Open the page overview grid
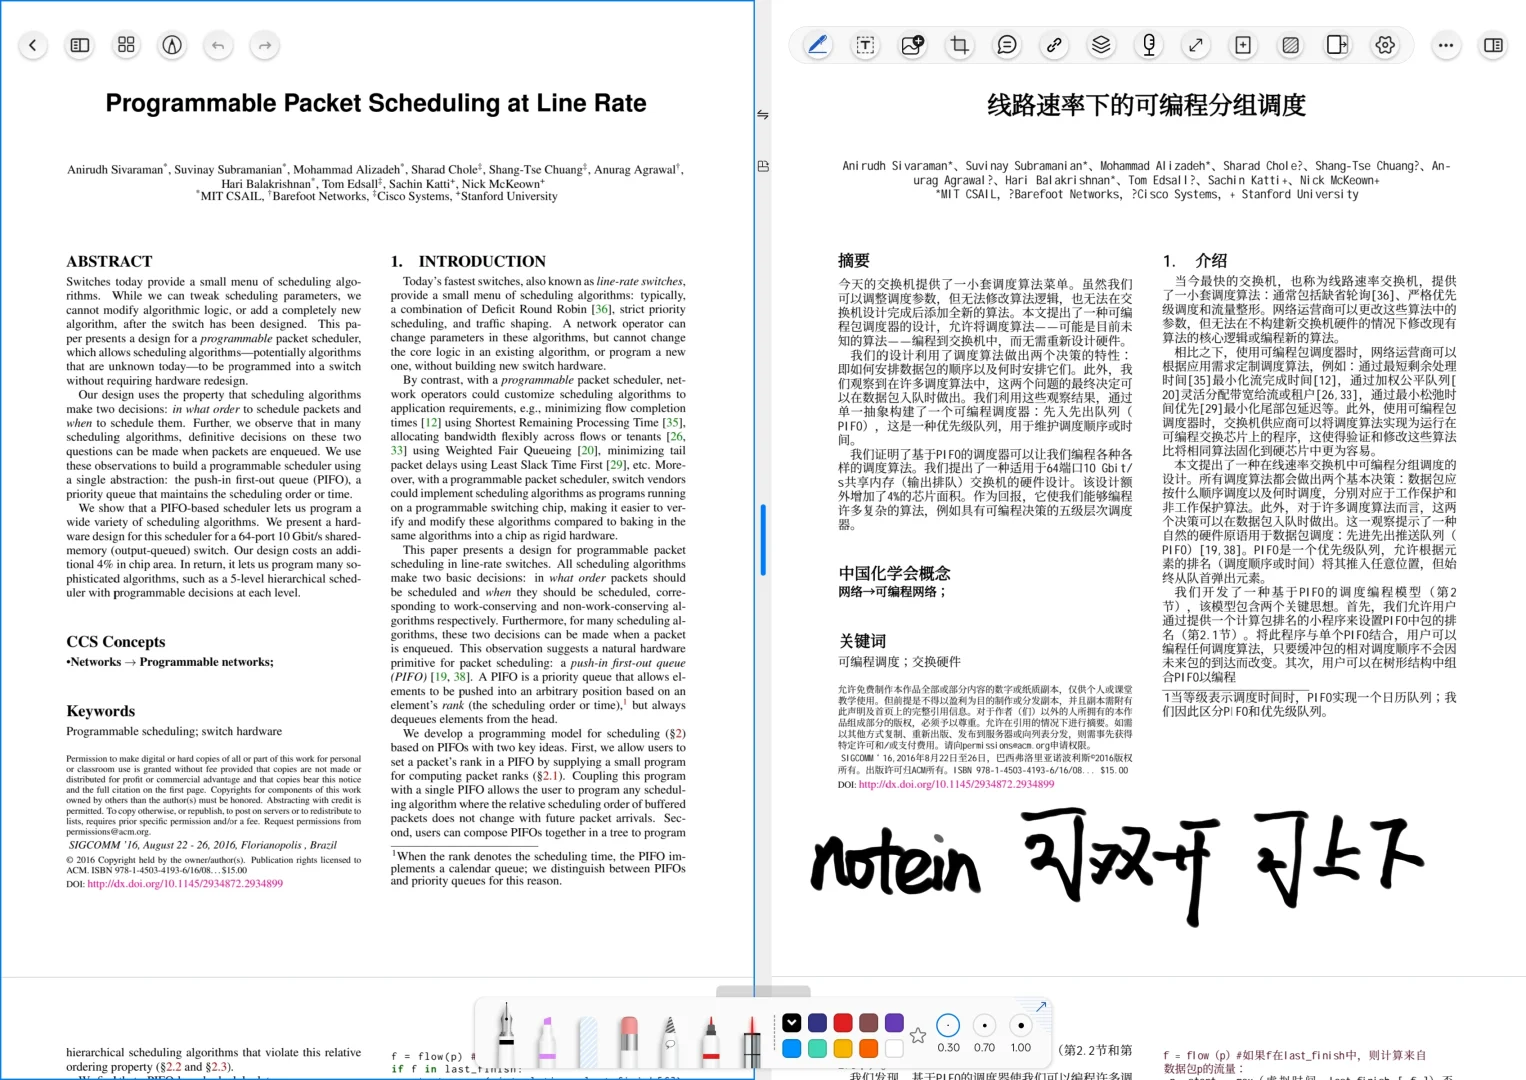This screenshot has width=1526, height=1080. (x=126, y=45)
